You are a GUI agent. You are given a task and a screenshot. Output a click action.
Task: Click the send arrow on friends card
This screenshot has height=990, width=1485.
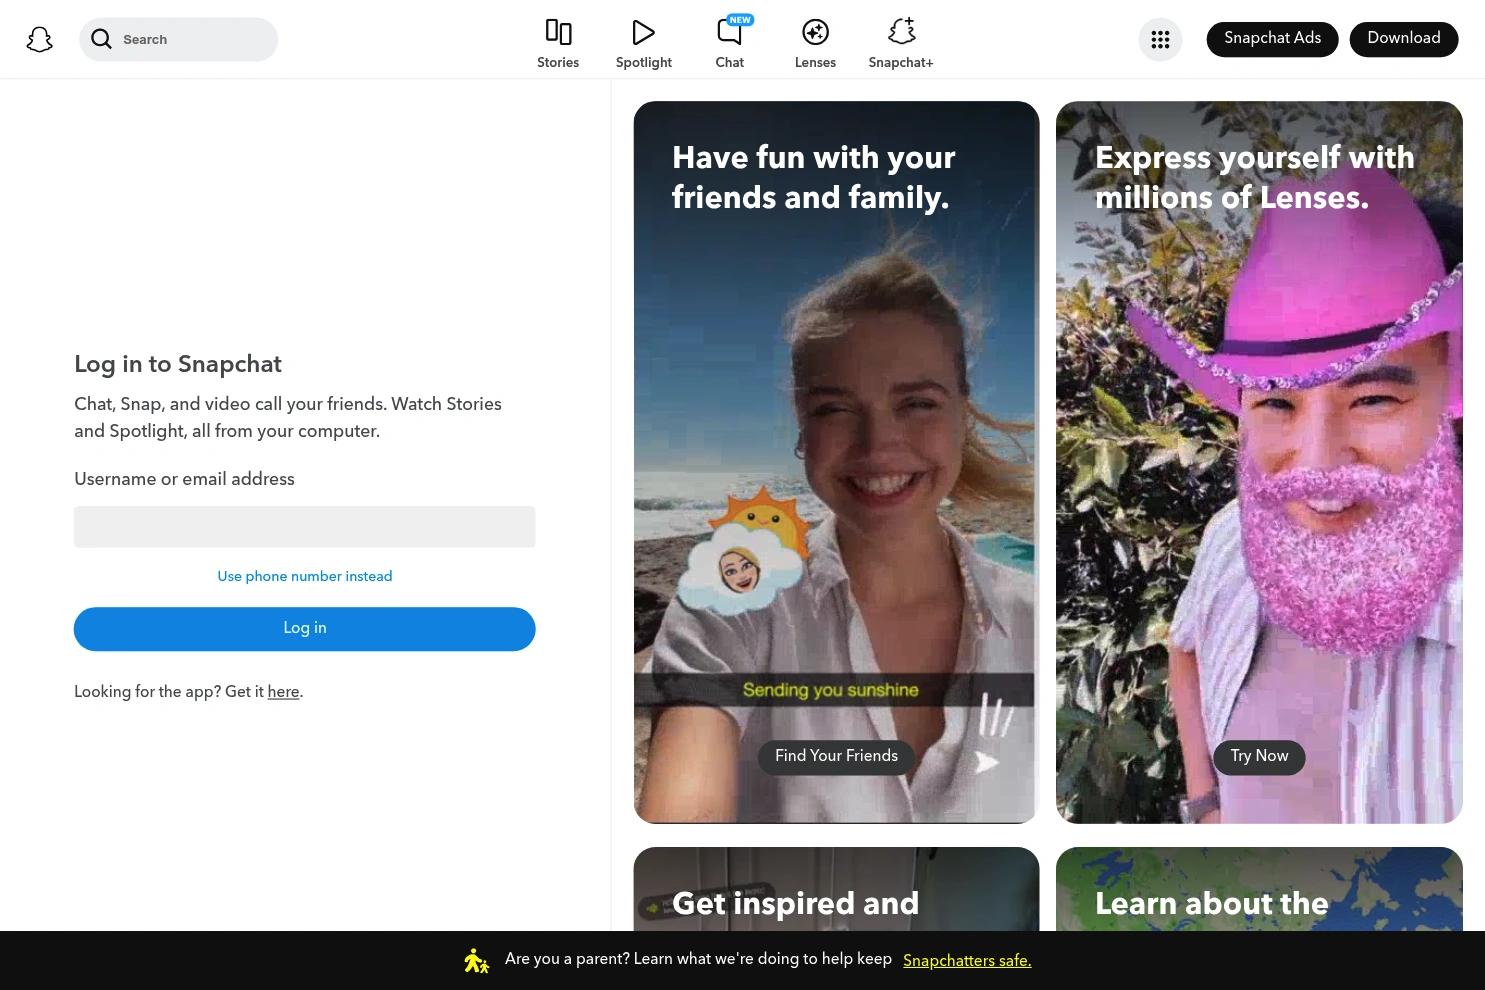[987, 762]
